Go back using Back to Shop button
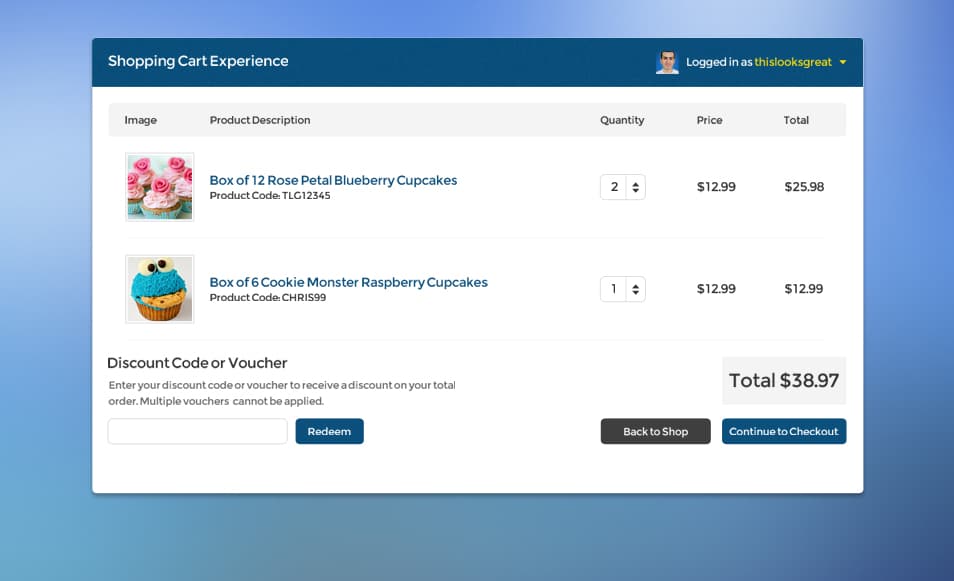The image size is (954, 581). [x=655, y=431]
